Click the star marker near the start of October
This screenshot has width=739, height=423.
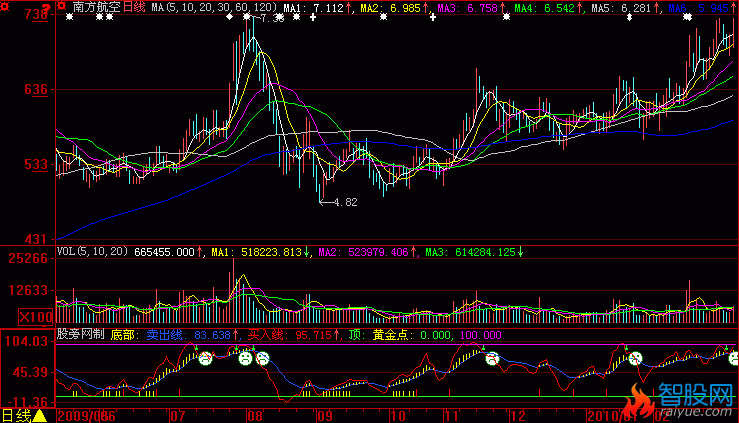[384, 17]
